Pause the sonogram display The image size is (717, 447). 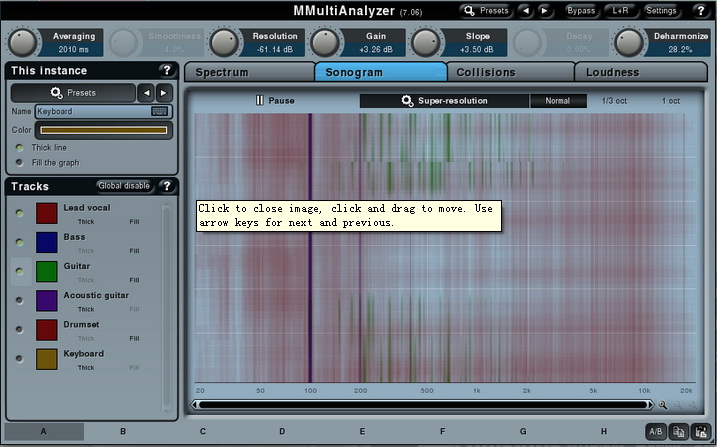coord(275,101)
